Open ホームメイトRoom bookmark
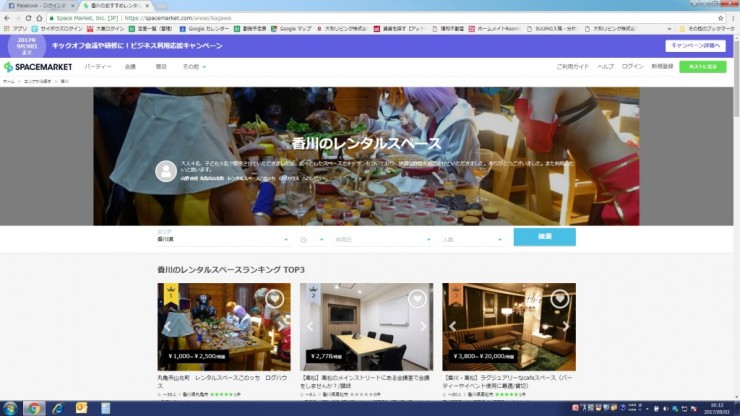Viewport: 740px width, 416px height. coord(494,29)
